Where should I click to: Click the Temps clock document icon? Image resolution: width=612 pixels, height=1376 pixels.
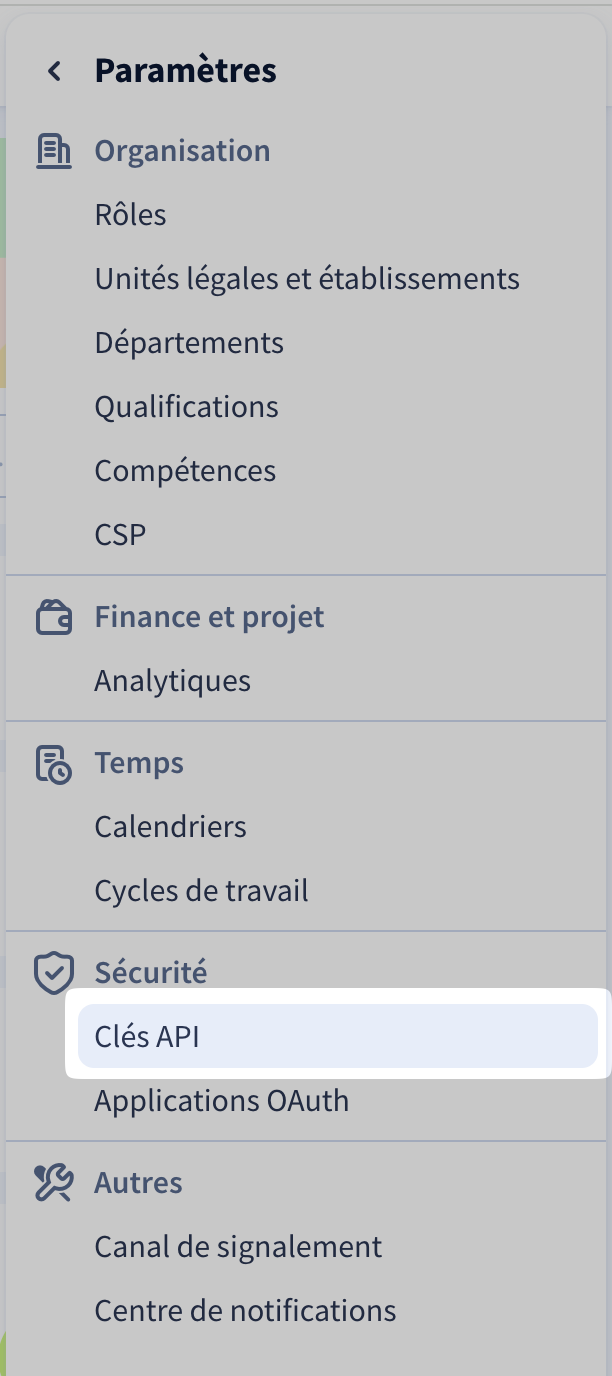[53, 763]
